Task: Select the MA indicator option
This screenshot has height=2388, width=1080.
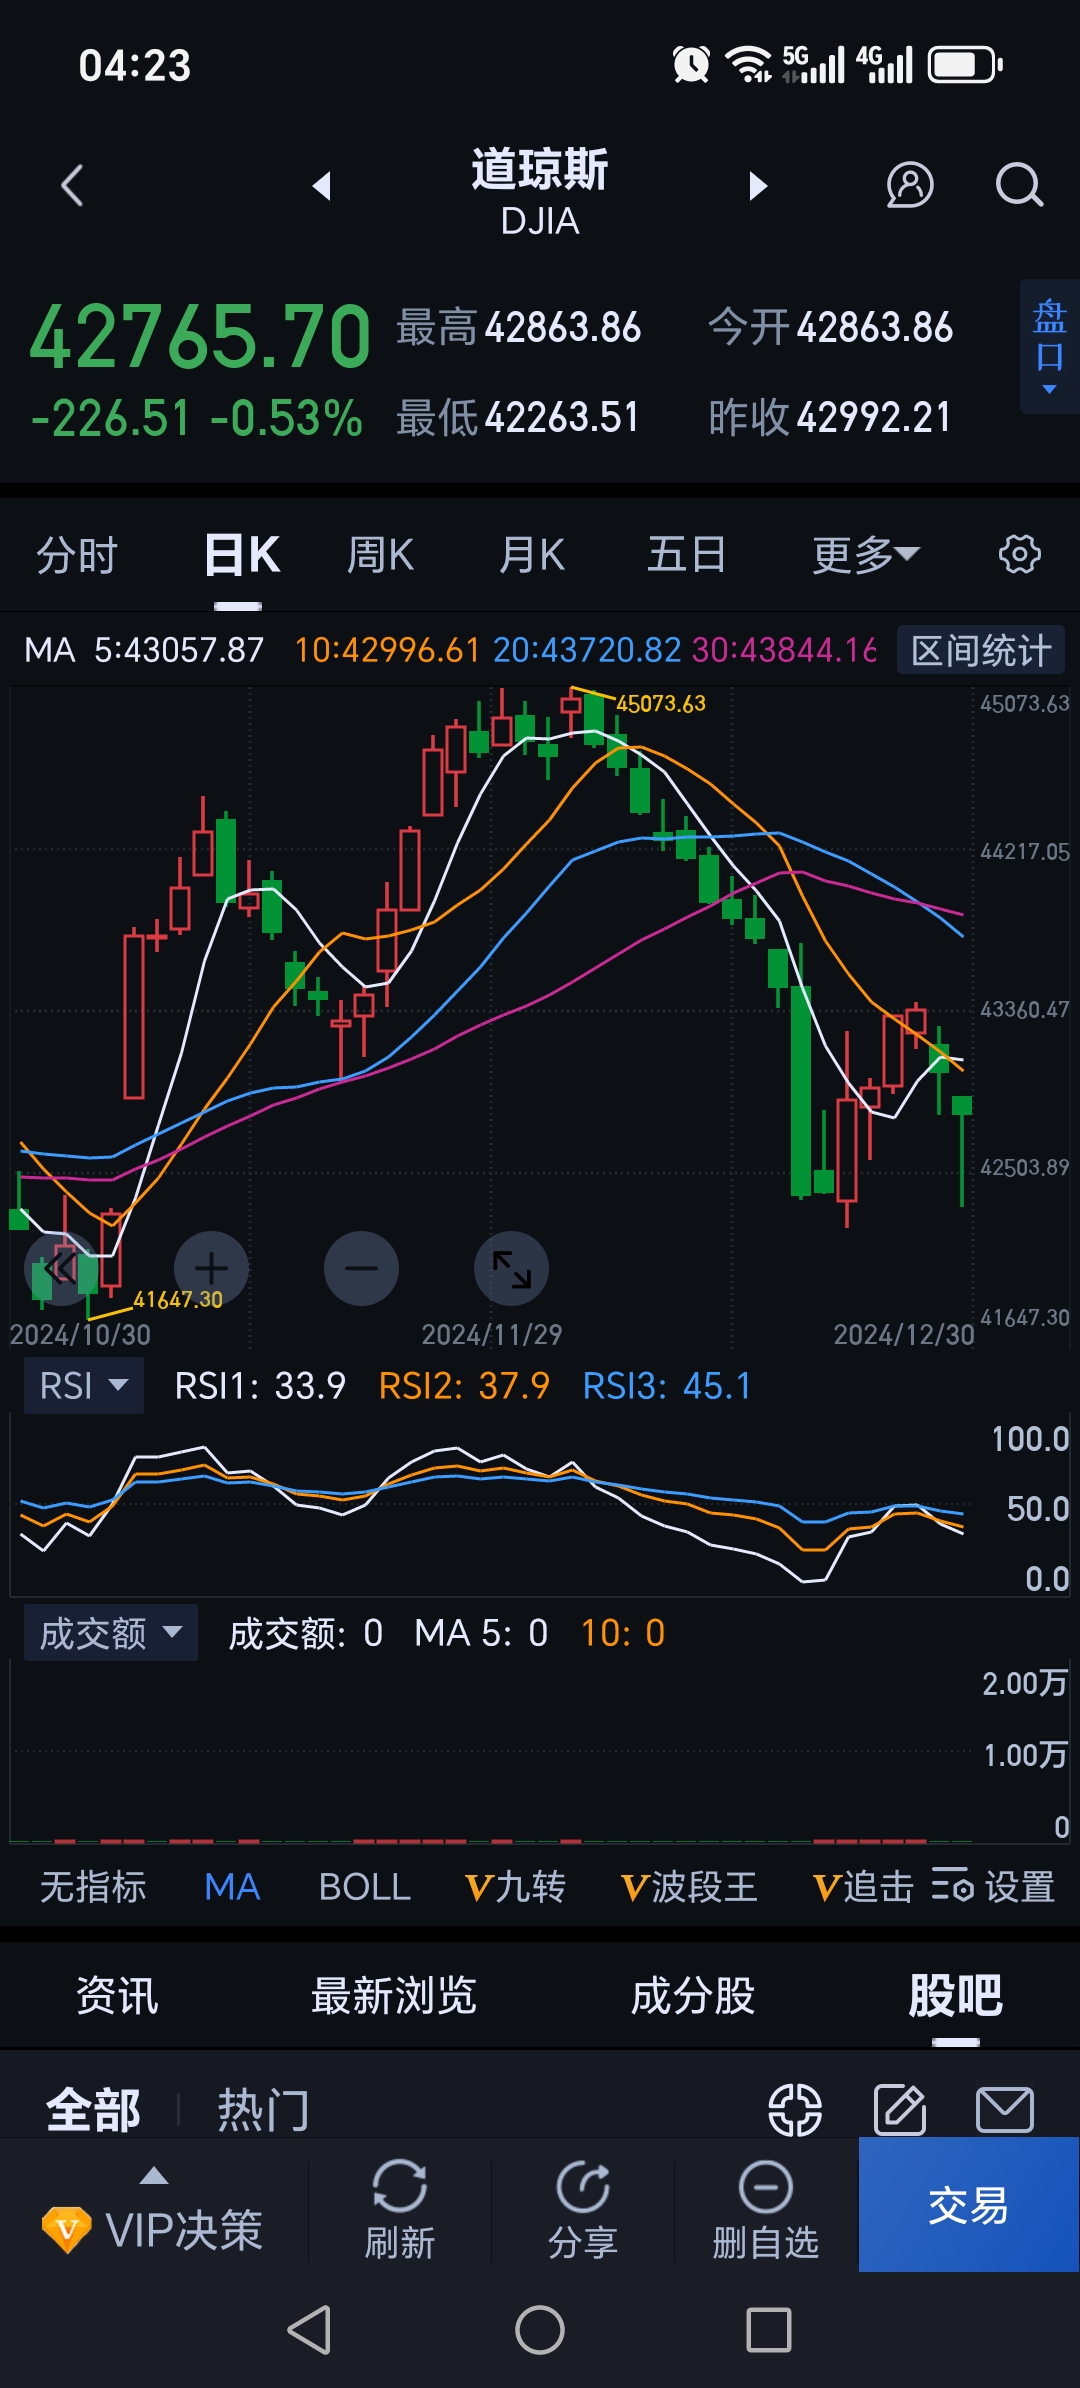Action: (232, 1887)
